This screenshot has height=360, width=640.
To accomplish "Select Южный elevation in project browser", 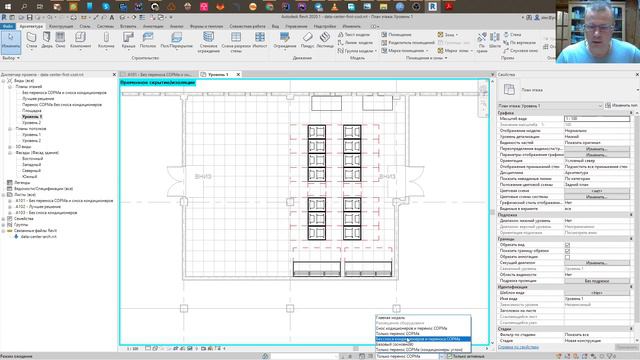I will (30, 177).
